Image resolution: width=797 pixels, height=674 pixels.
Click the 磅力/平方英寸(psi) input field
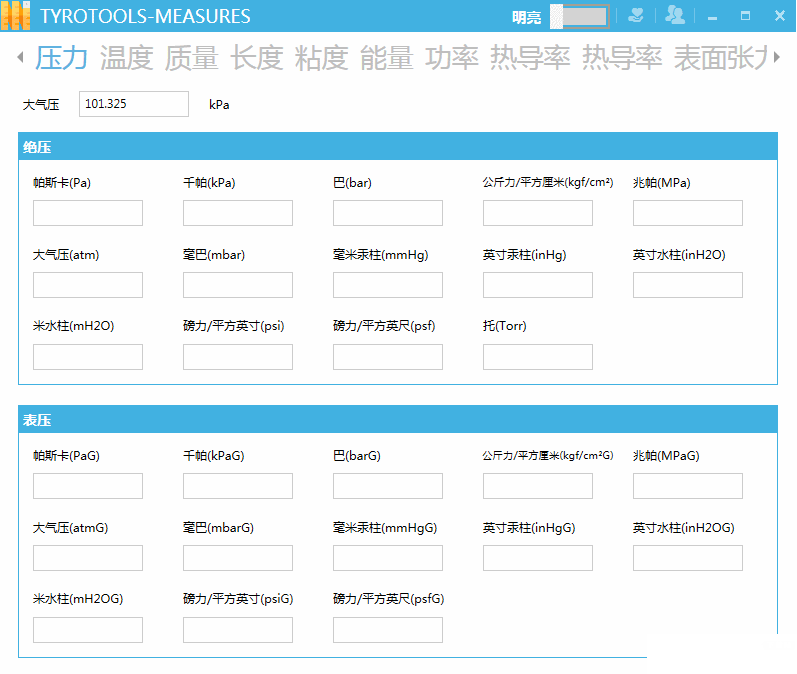[238, 357]
